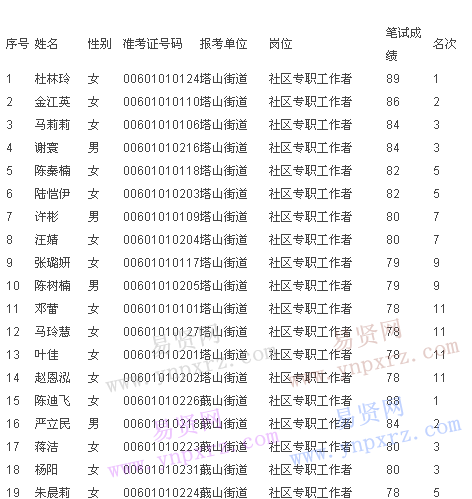Click the score 80 for 杨阳
Image resolution: width=472 pixels, height=499 pixels.
393,470
